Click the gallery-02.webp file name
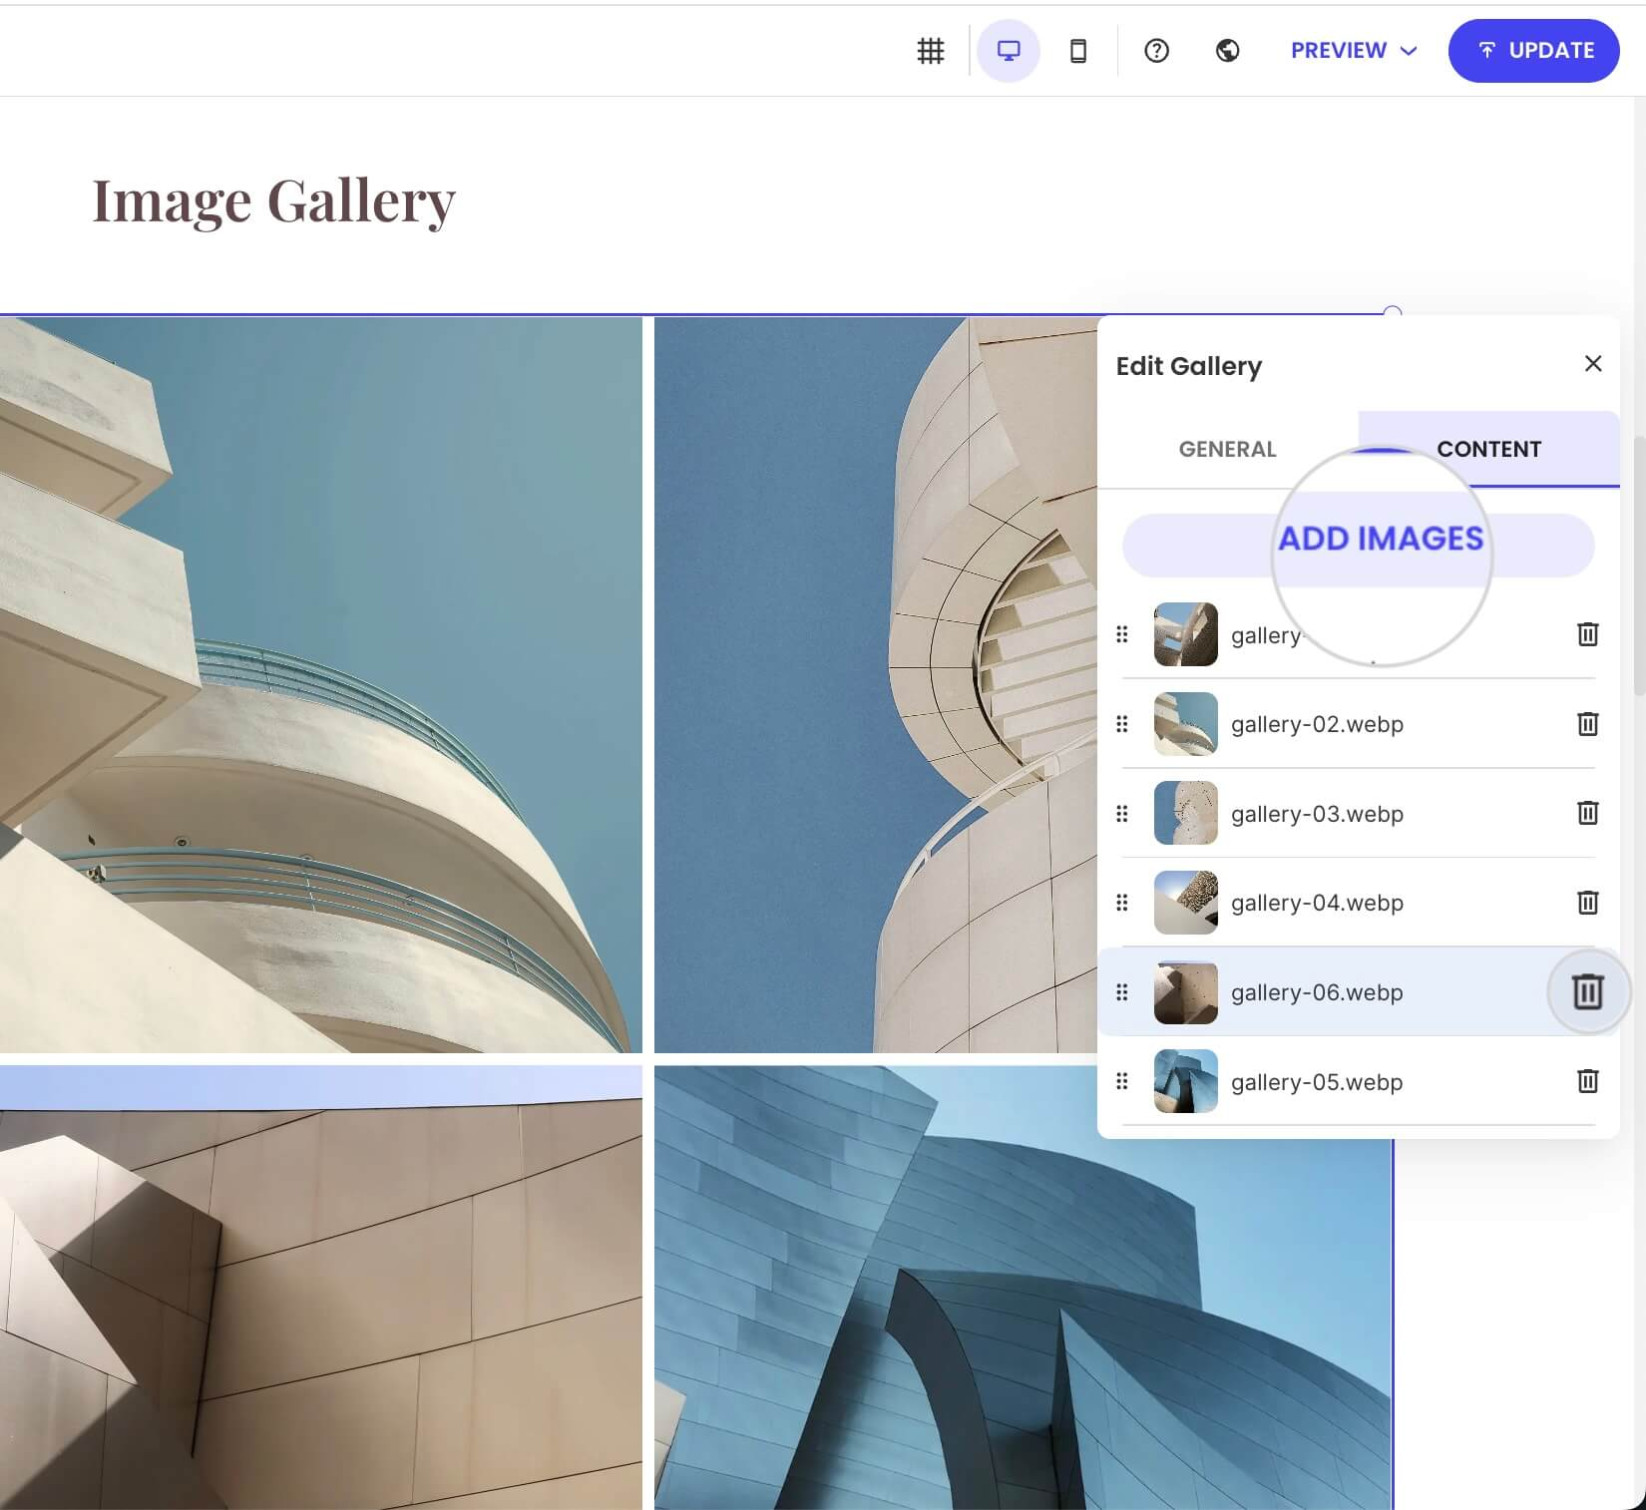1646x1510 pixels. point(1317,724)
